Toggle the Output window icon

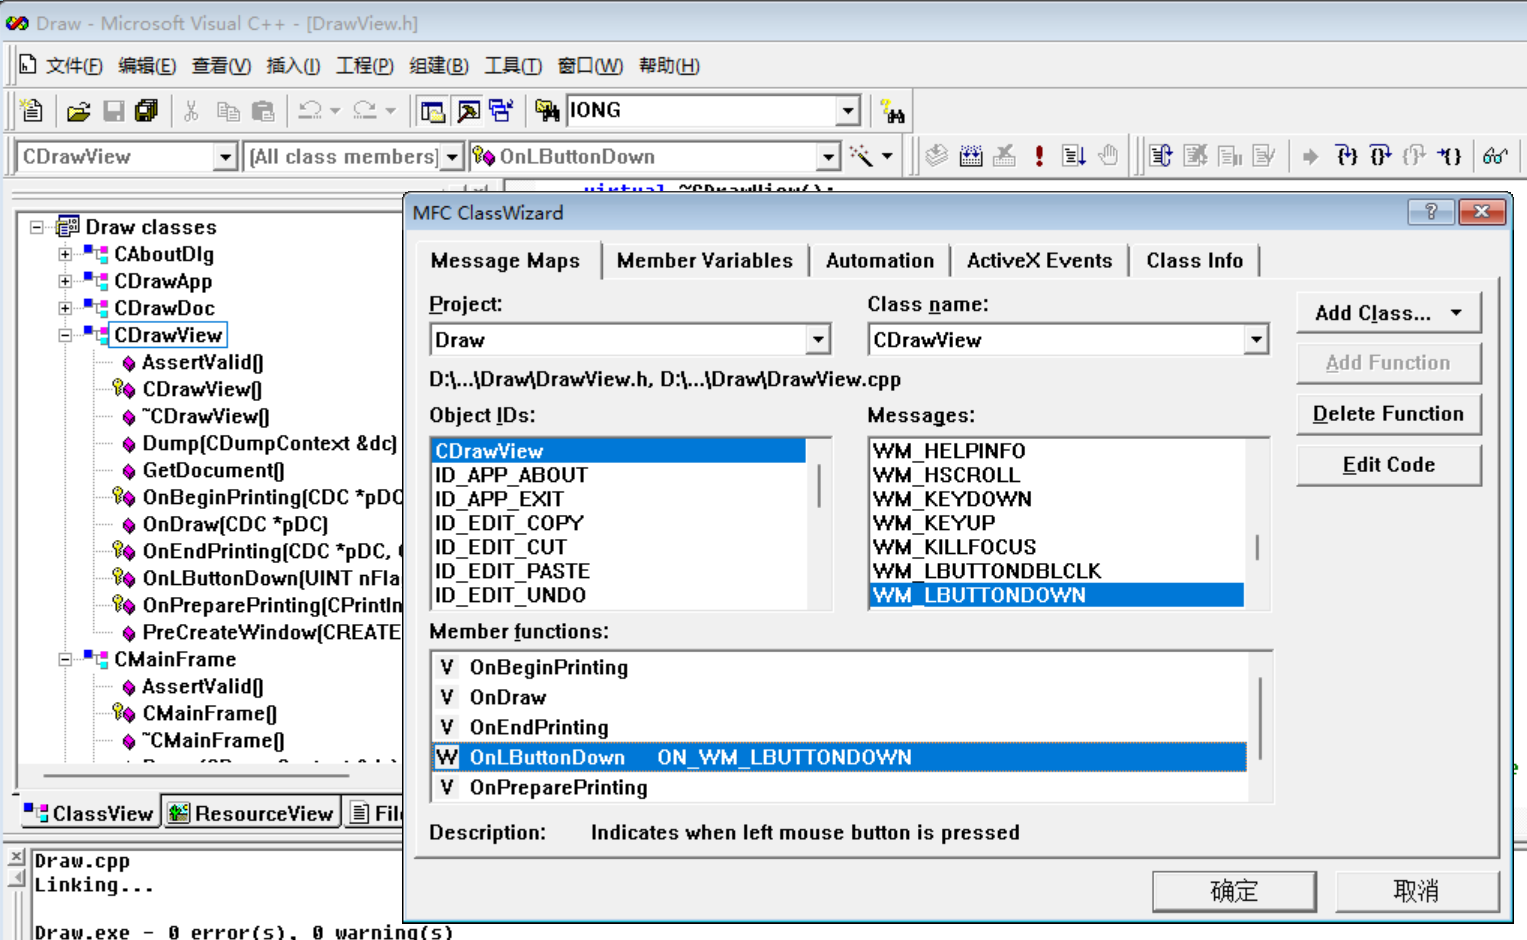coord(467,111)
